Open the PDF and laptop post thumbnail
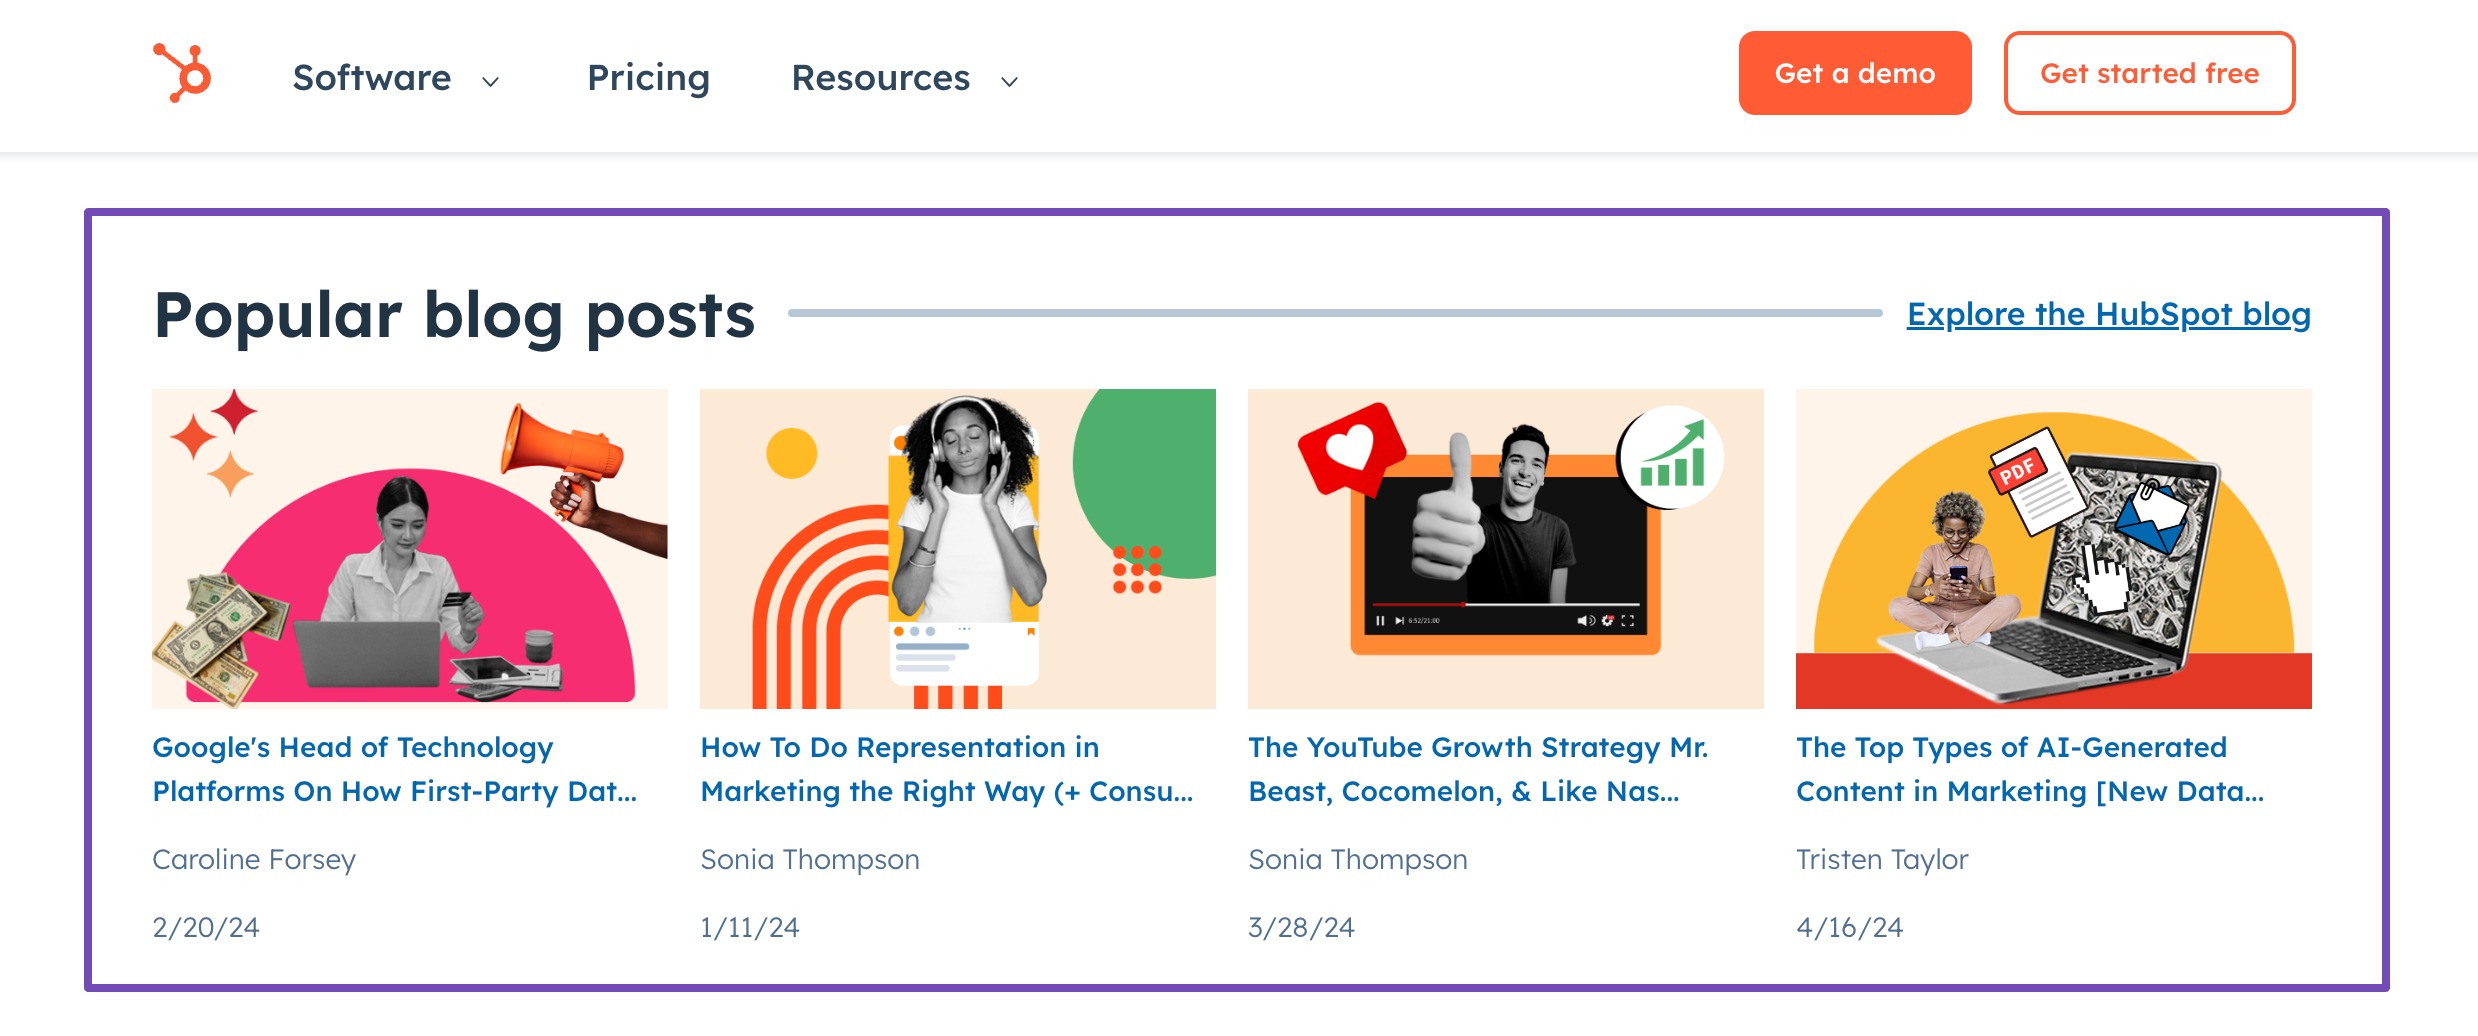This screenshot has height=1036, width=2478. coord(2054,549)
